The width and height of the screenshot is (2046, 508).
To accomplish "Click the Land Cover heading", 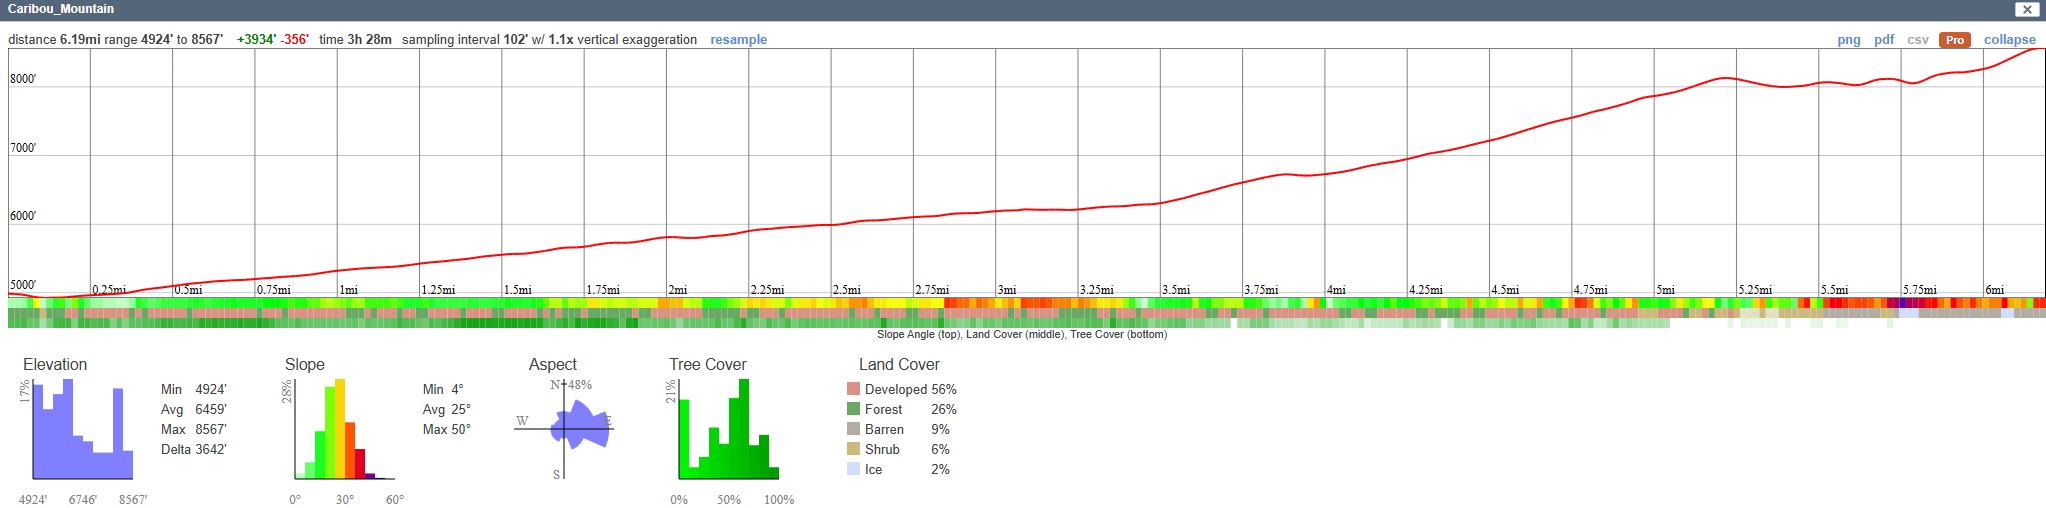I will tap(899, 364).
